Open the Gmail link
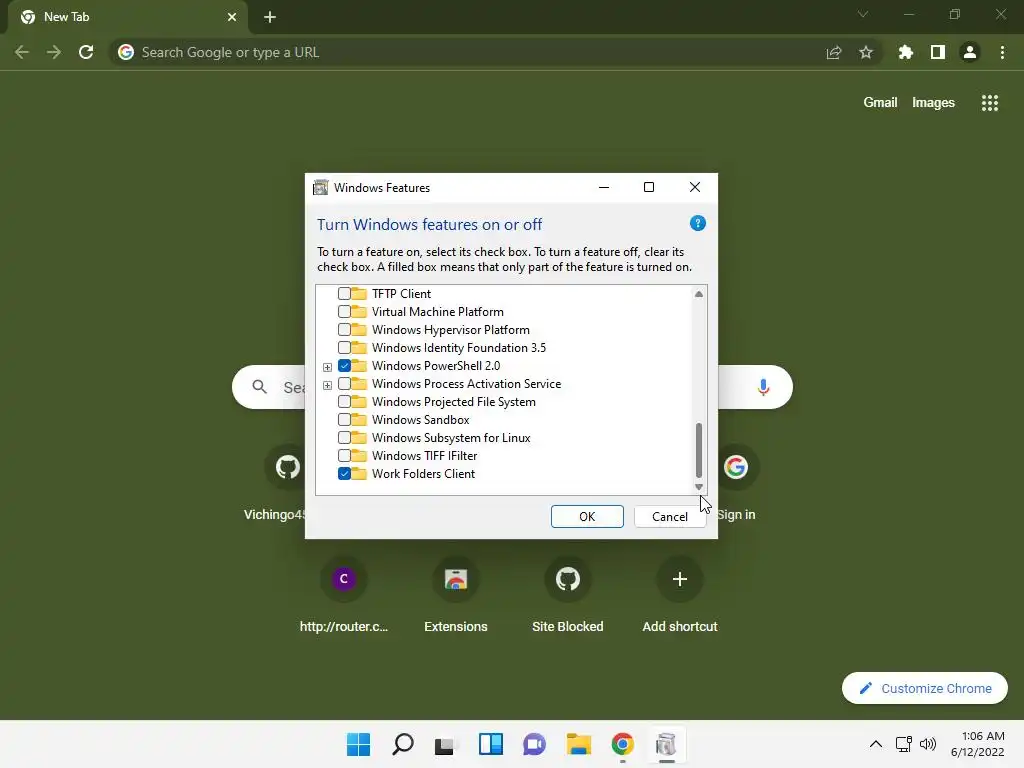The width and height of the screenshot is (1024, 768). (x=880, y=103)
